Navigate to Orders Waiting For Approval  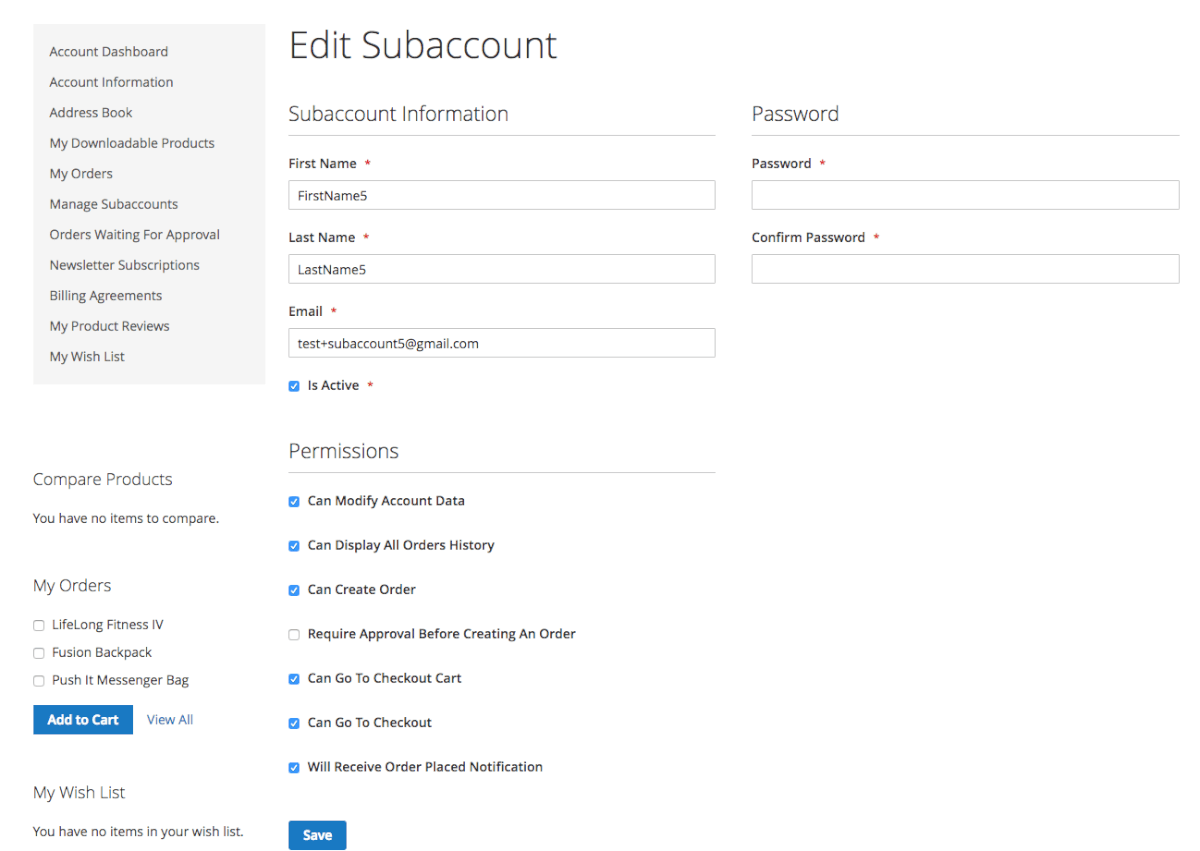(x=135, y=235)
